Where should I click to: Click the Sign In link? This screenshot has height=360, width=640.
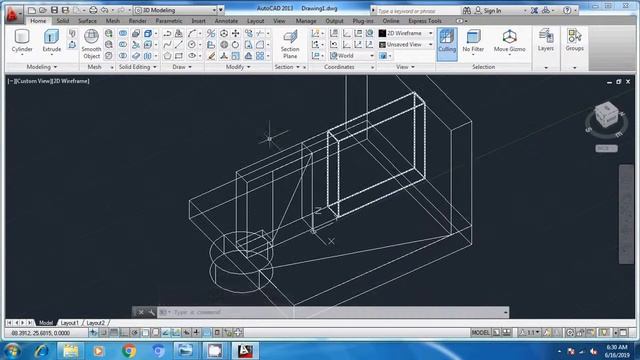493,11
